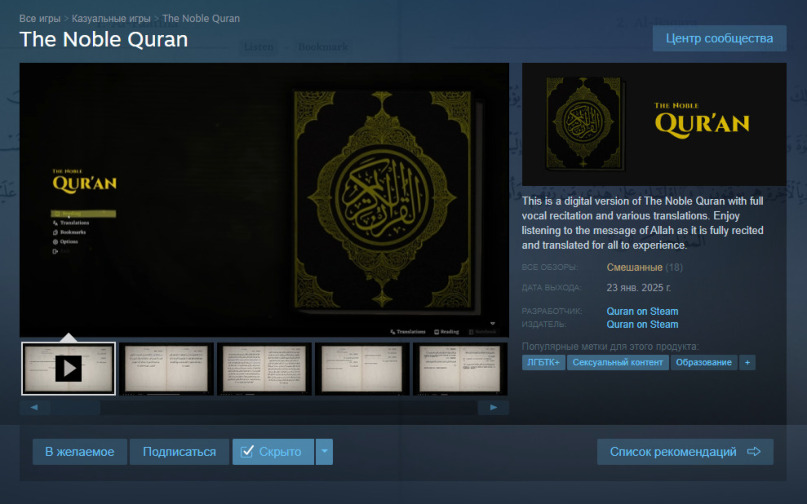This screenshot has width=807, height=504.
Task: Select the second screenshot thumbnail
Action: tap(166, 369)
